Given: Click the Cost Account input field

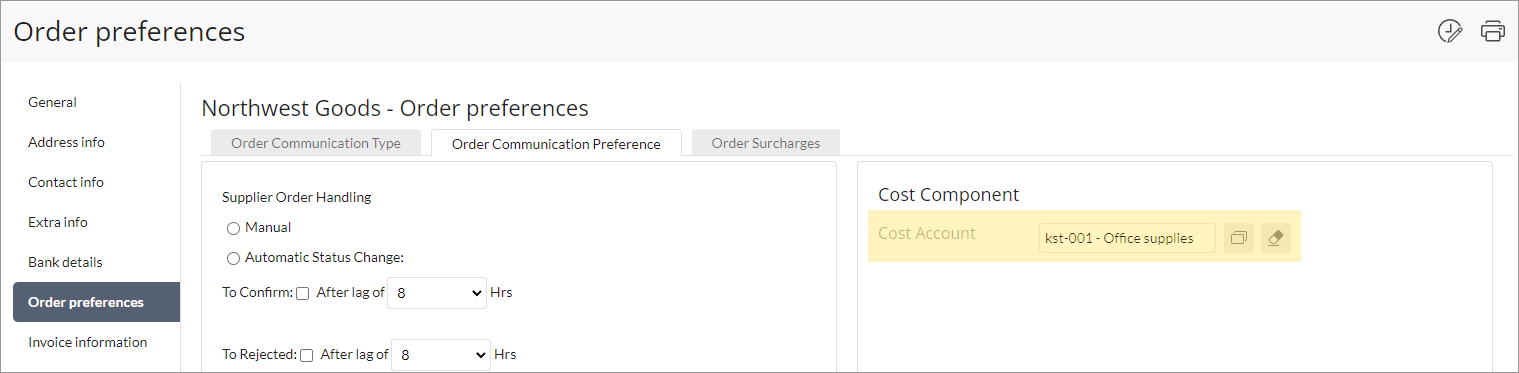Looking at the screenshot, I should tap(1127, 238).
